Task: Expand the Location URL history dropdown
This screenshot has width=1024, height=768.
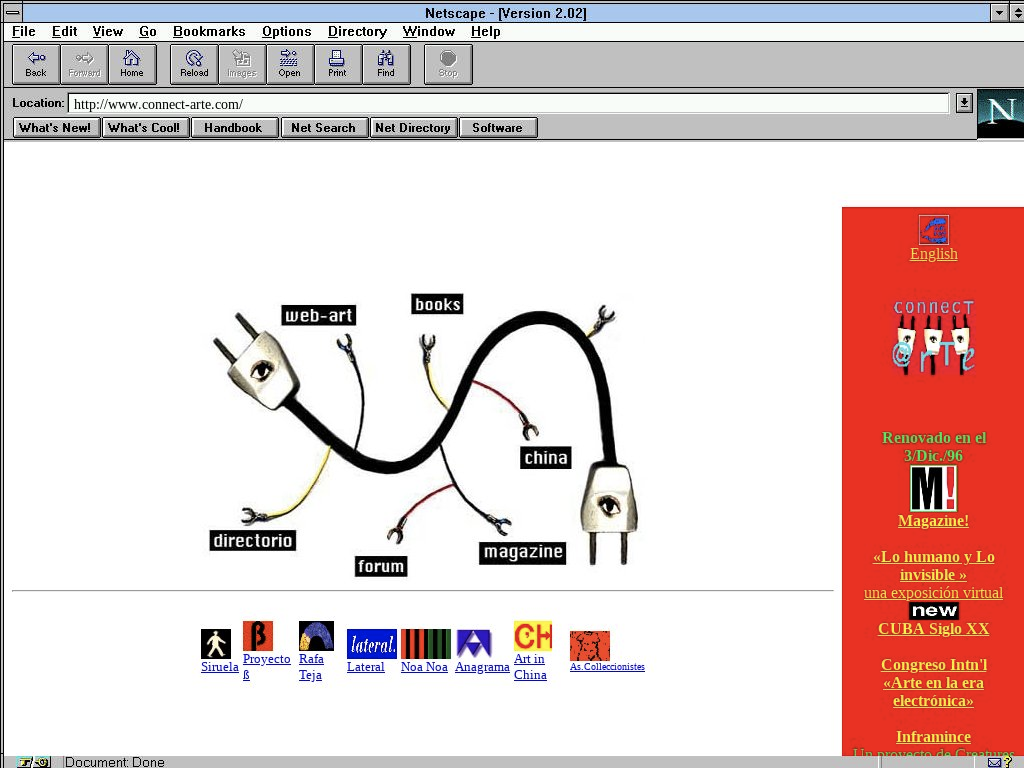Action: [x=963, y=103]
